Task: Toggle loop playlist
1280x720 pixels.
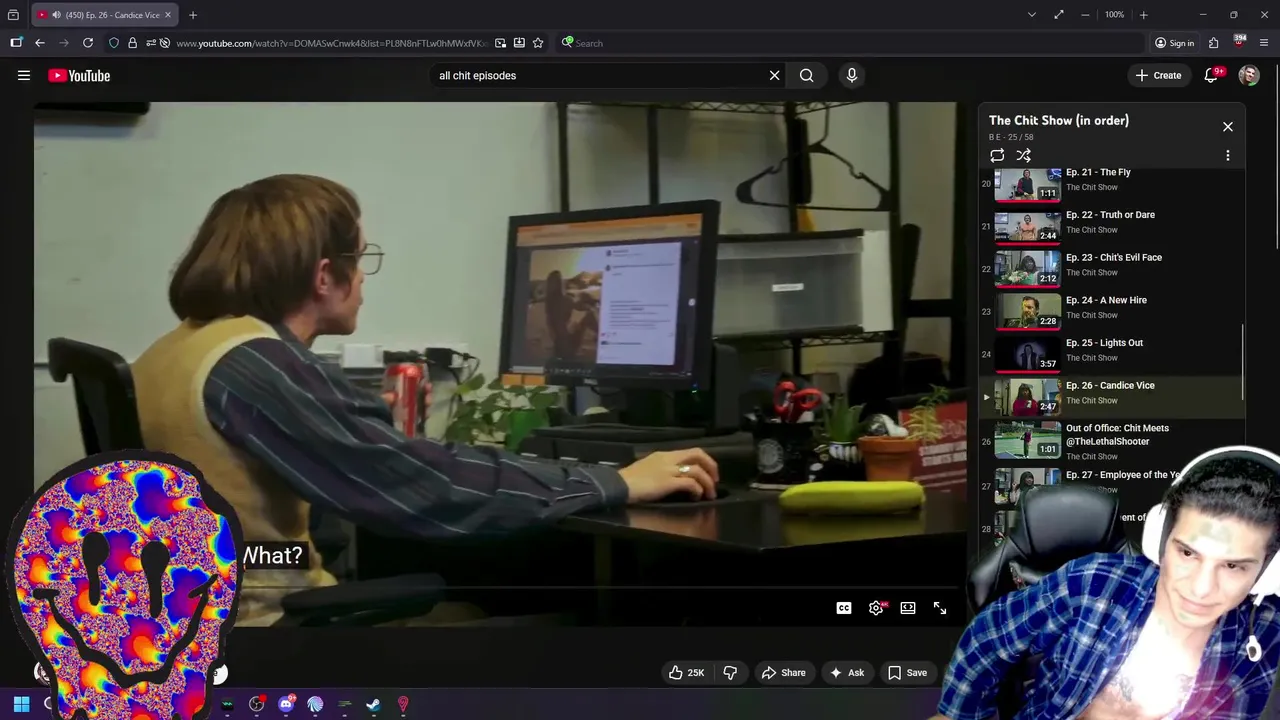Action: [997, 156]
